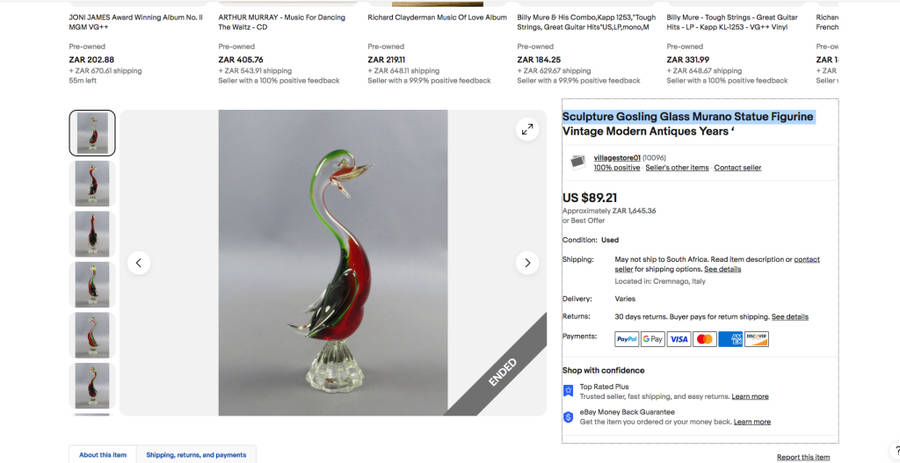This screenshot has width=900, height=463.
Task: Click the Top Rated Plus badge icon
Action: [x=568, y=391]
